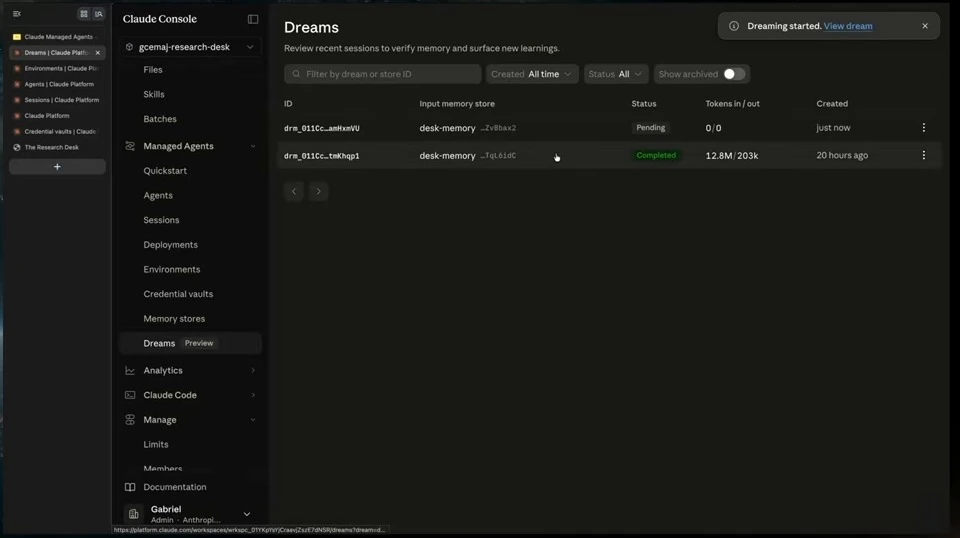Image resolution: width=960 pixels, height=538 pixels.
Task: Open dream drm_011Cc…amHxmVU
Action: coord(321,129)
